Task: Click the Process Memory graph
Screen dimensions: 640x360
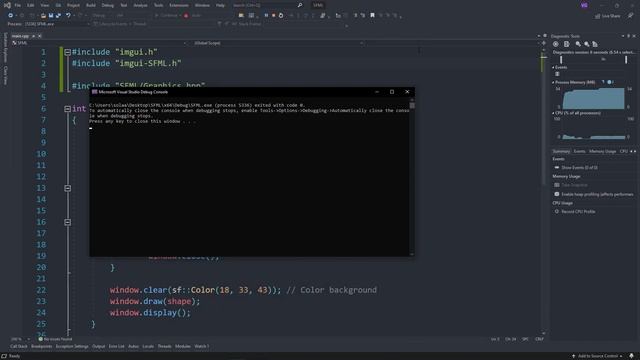Action: coord(593,98)
